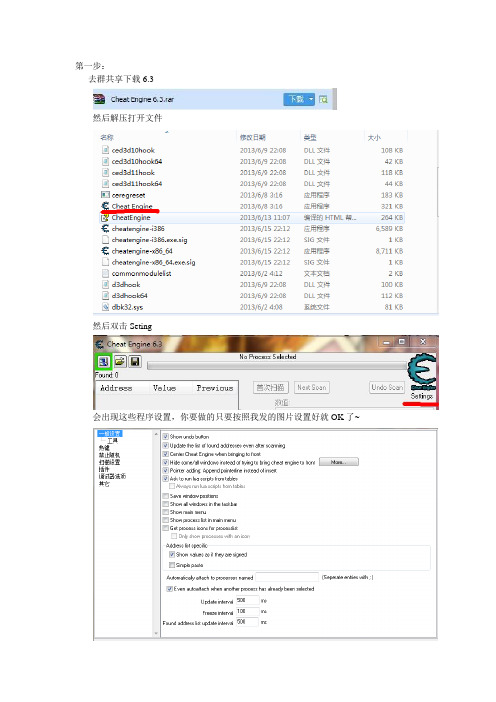Enable Show all windows in the taskbar
Image resolution: width=496 pixels, height=702 pixels.
click(x=166, y=504)
